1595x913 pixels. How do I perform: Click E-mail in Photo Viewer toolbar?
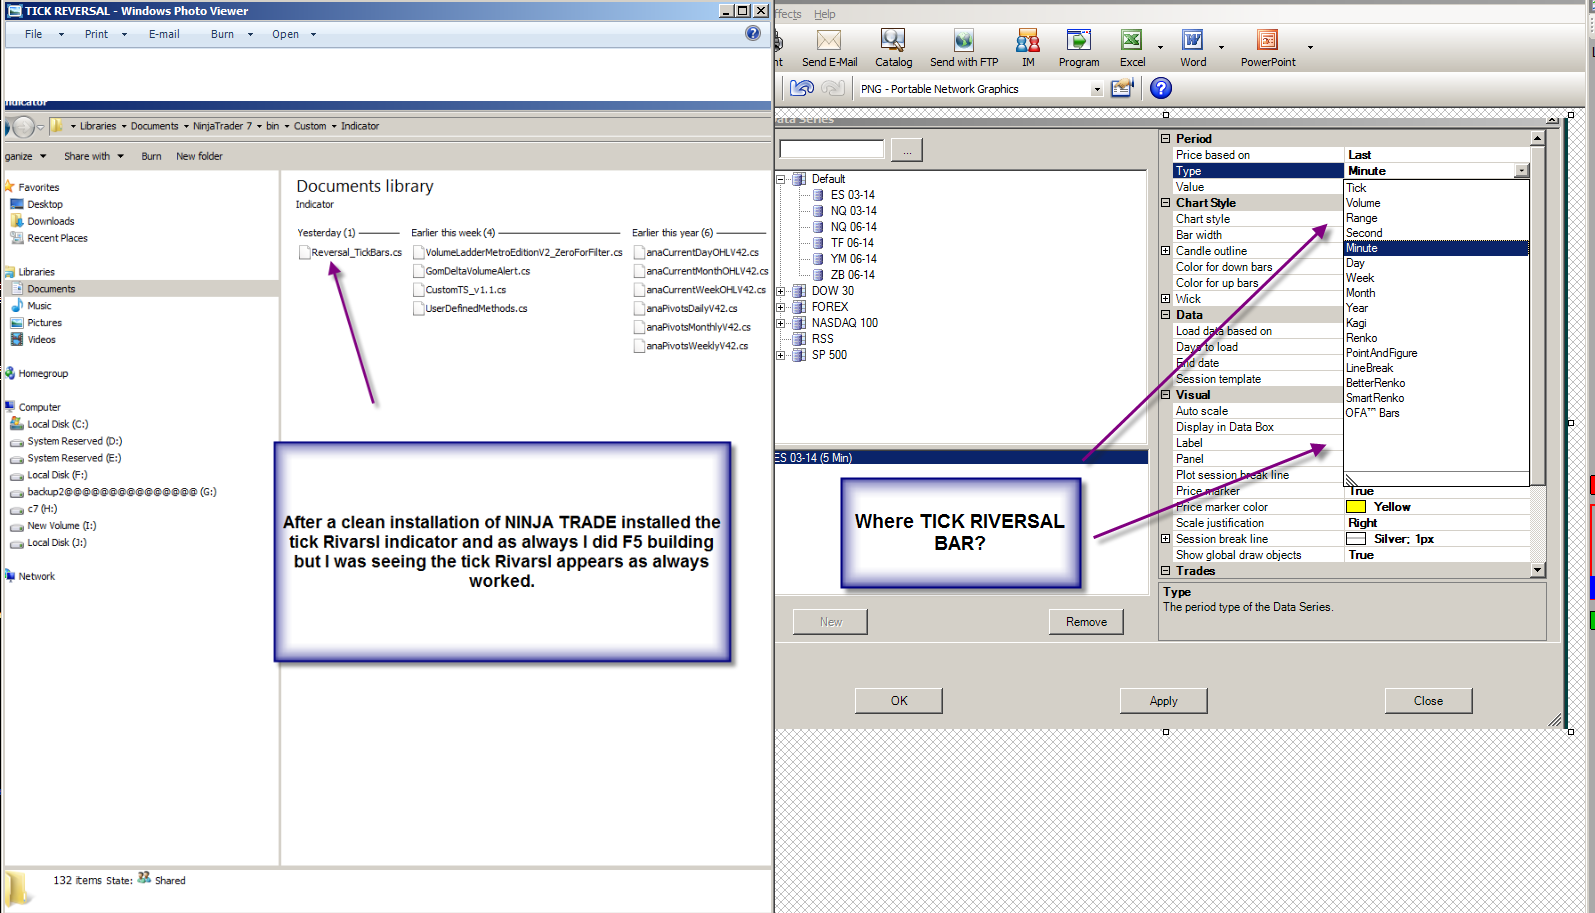coord(164,34)
